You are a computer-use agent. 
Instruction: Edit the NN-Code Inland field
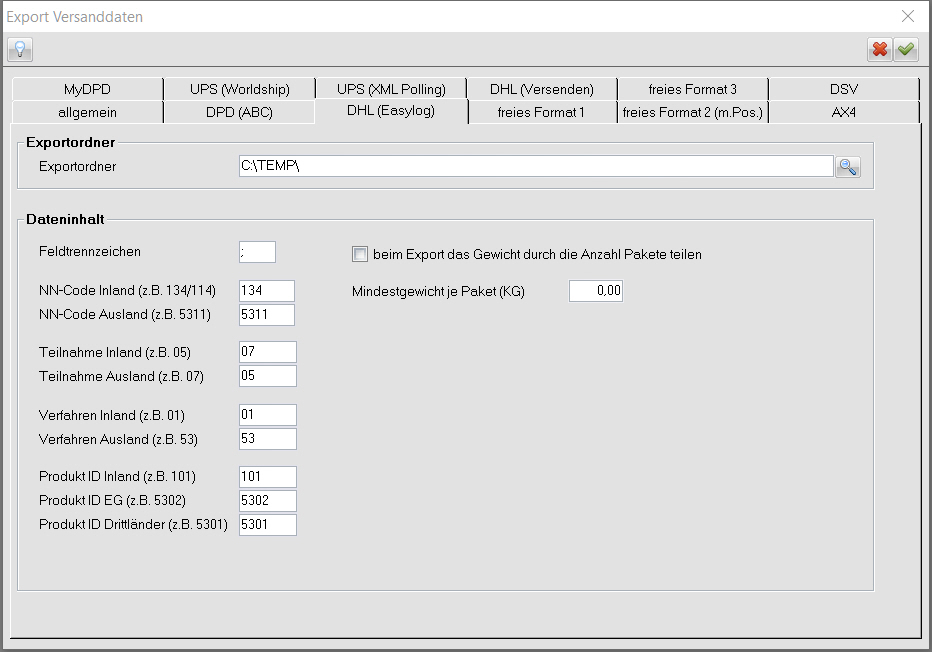click(x=267, y=291)
